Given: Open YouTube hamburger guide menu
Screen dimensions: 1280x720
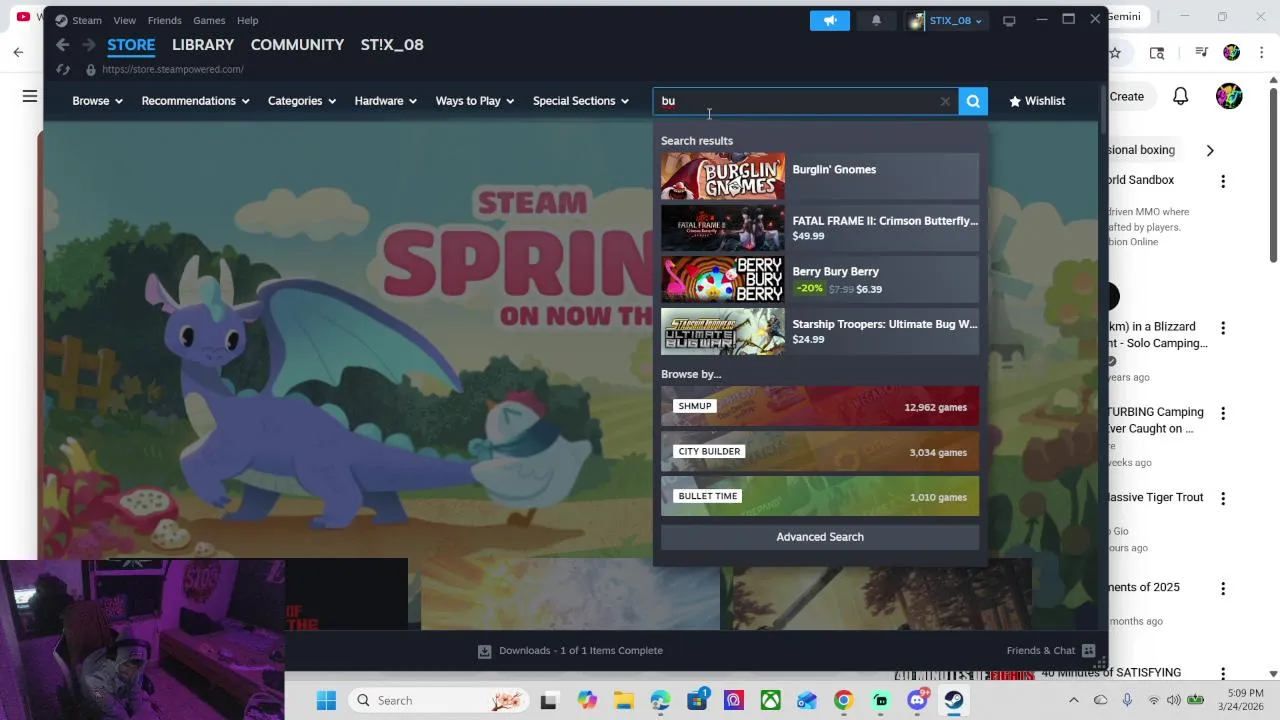Looking at the screenshot, I should pos(30,96).
